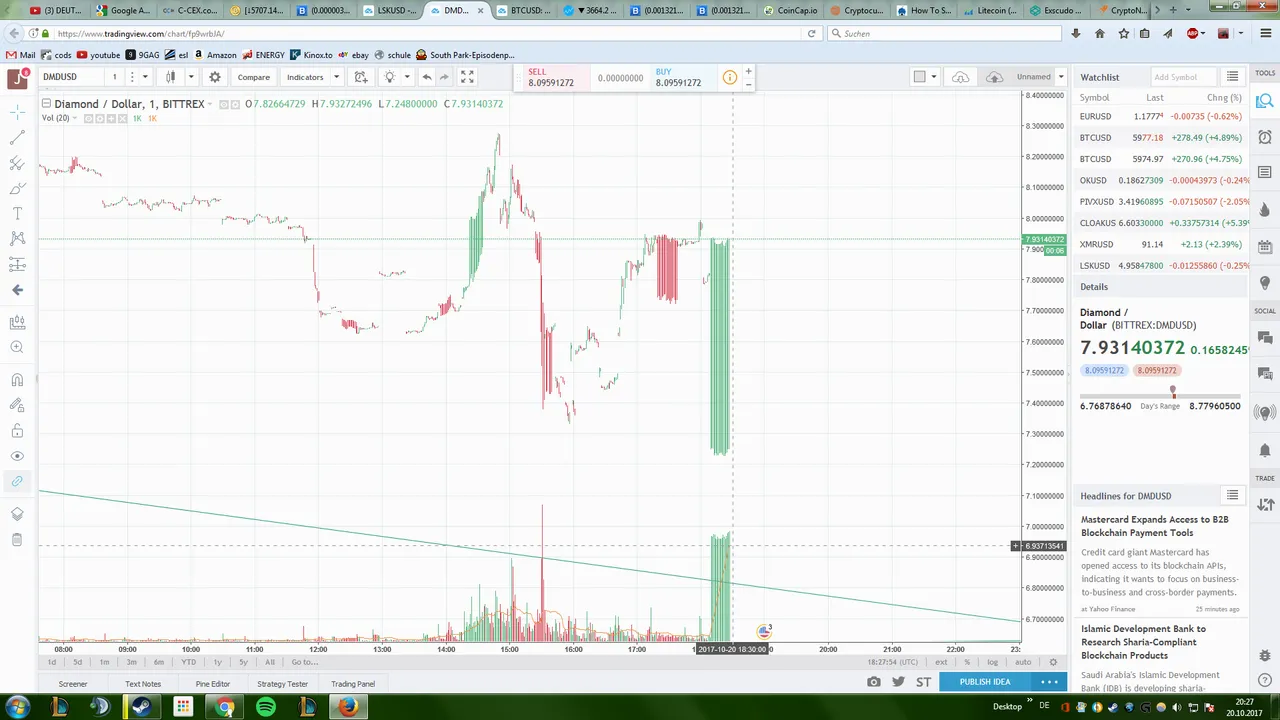Open the alerts clock icon in right sidebar

[x=1265, y=137]
